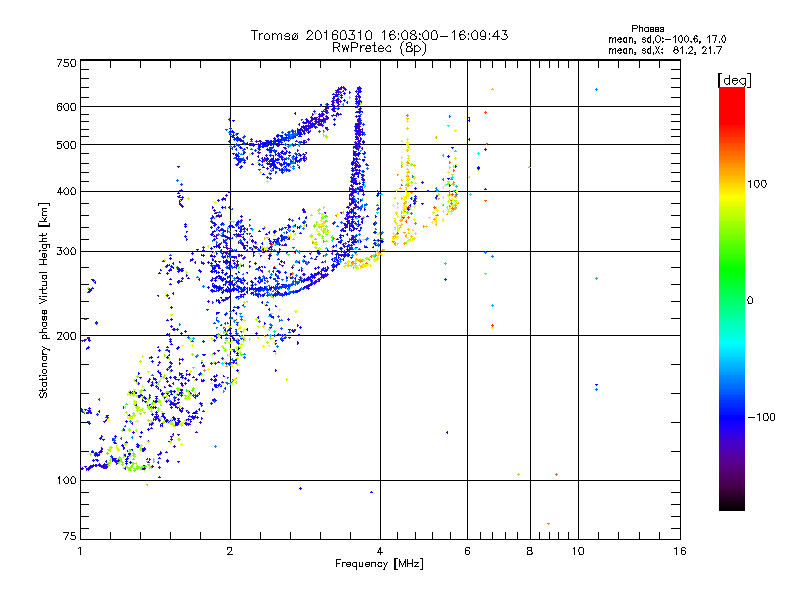Click the '16' tick label on frequency axis
Image resolution: width=800 pixels, height=600 pixels.
coord(680,551)
